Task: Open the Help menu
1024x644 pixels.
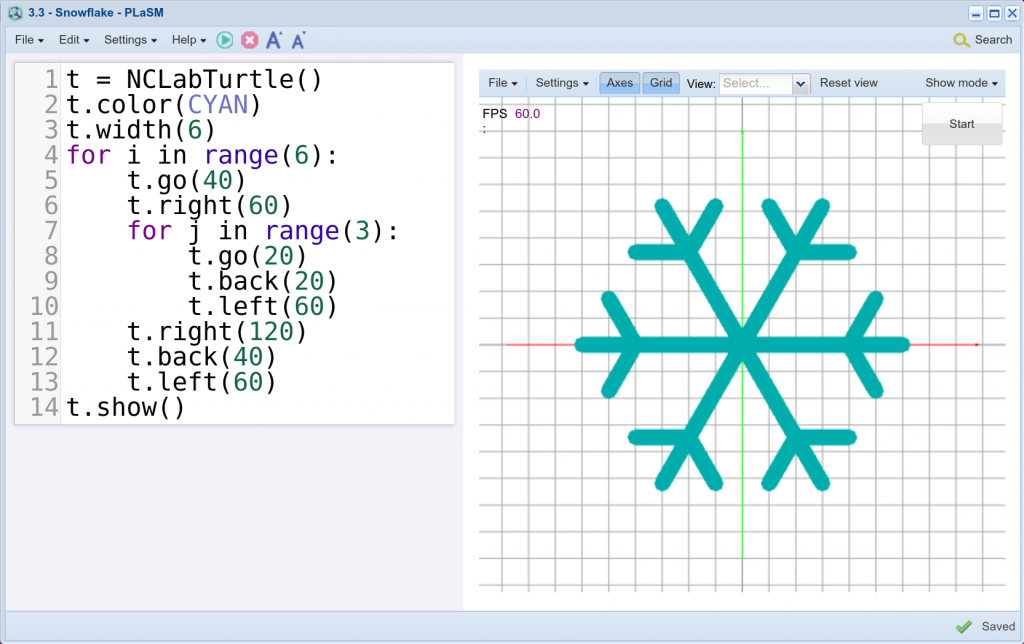Action: [x=189, y=40]
